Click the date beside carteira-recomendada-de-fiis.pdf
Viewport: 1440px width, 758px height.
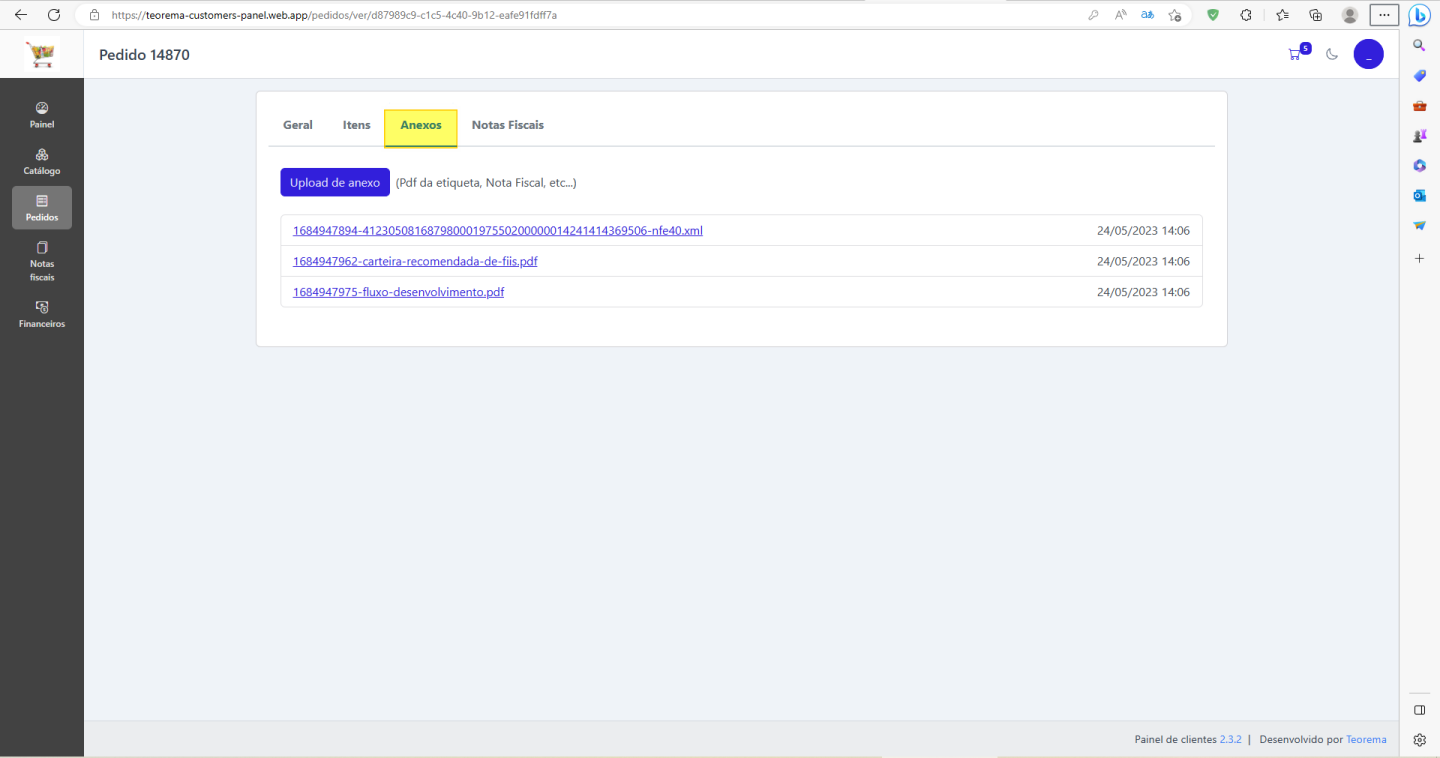click(x=1143, y=262)
